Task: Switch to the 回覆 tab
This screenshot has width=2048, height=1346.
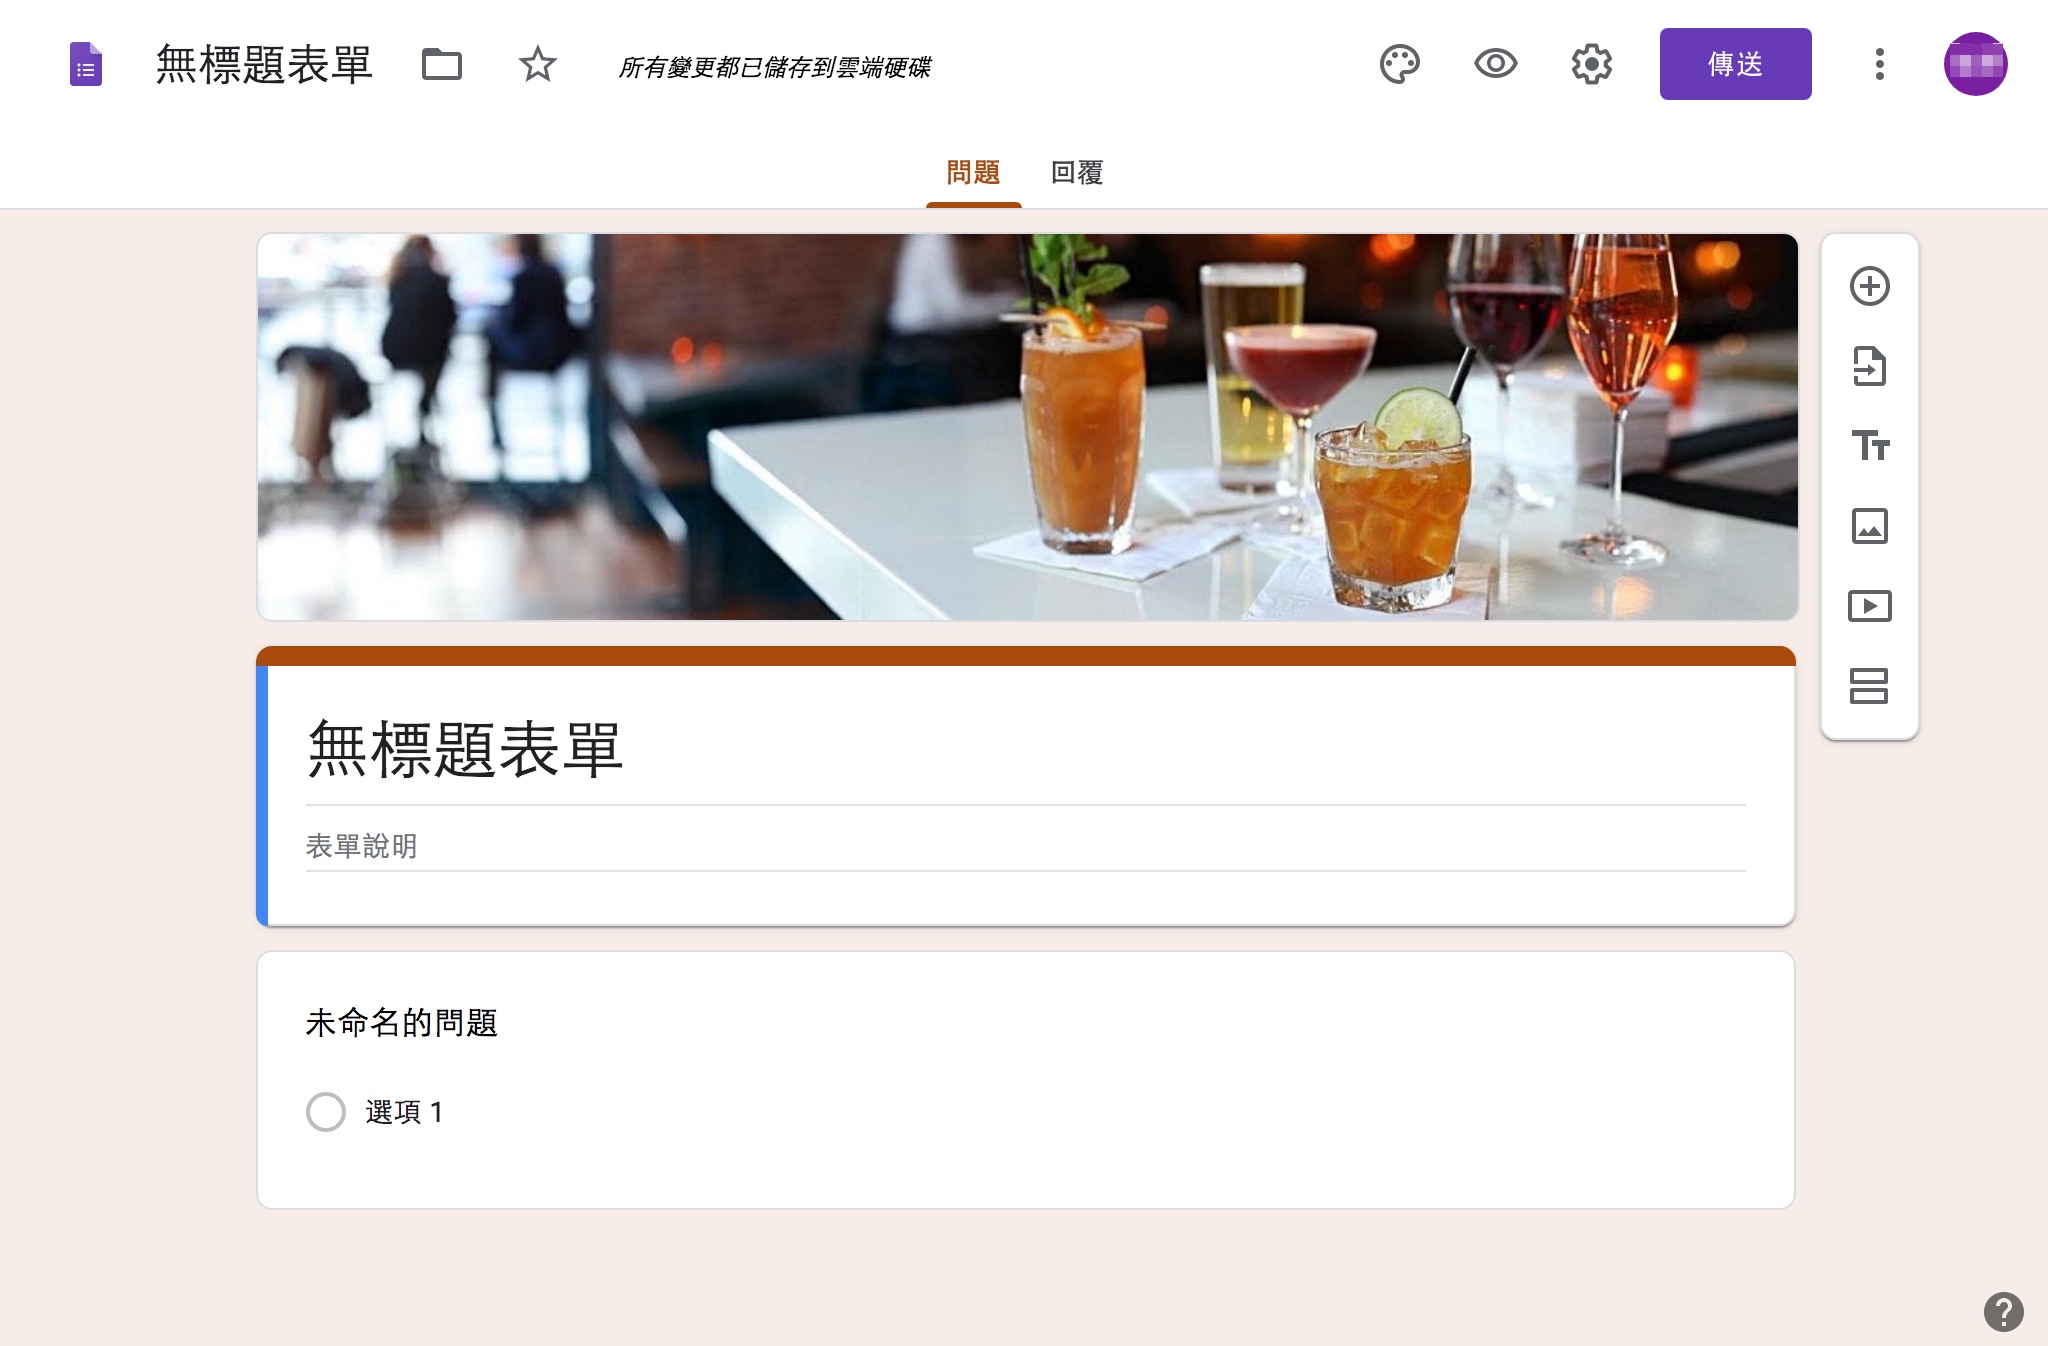Action: [1077, 173]
